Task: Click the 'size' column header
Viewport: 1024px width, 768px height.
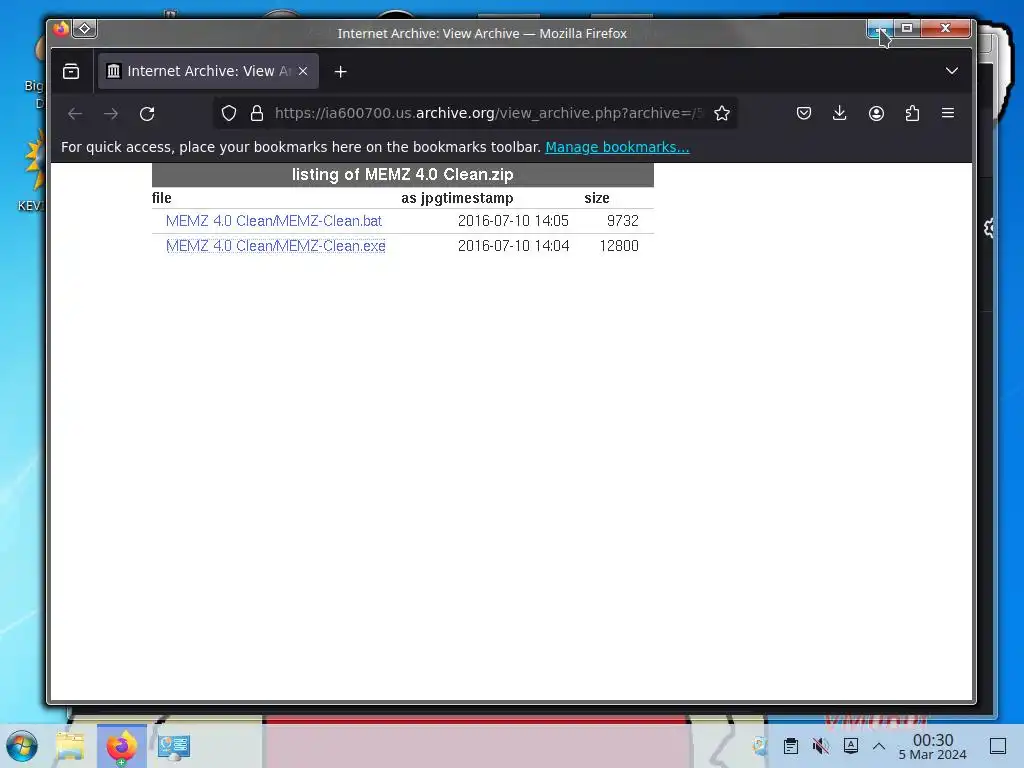Action: tap(597, 198)
